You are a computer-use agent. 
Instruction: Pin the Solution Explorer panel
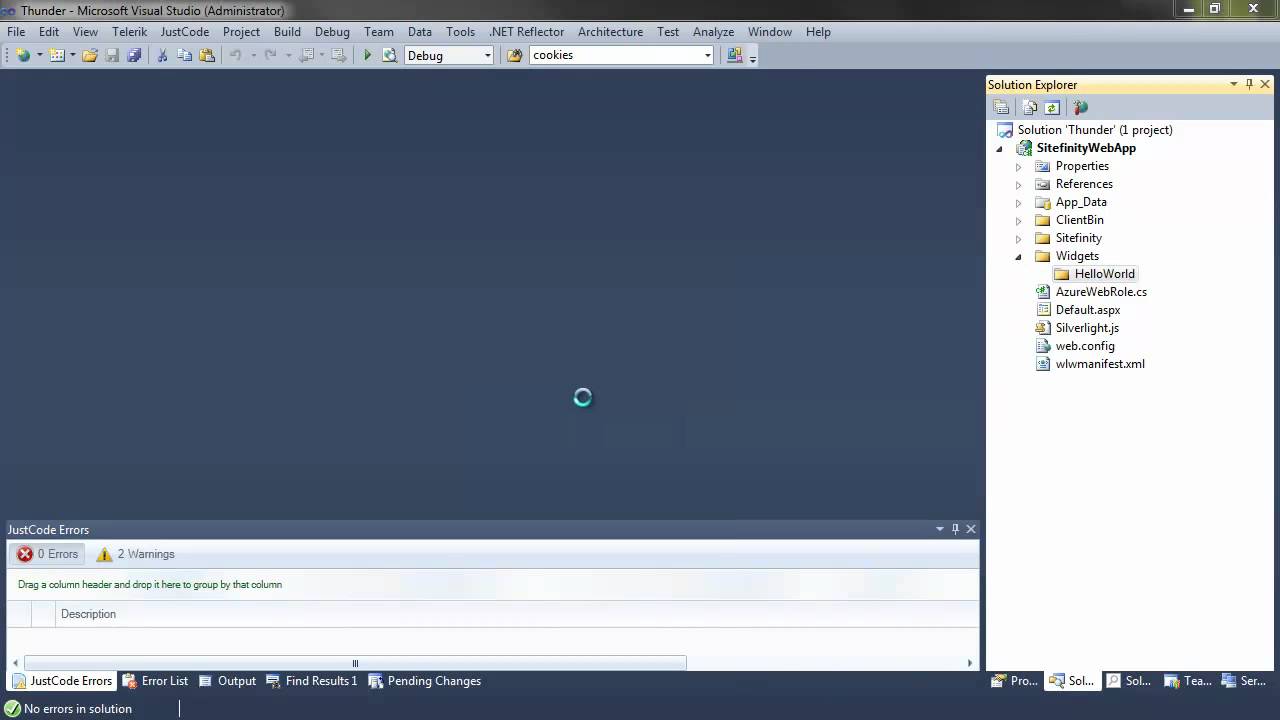[x=1249, y=84]
